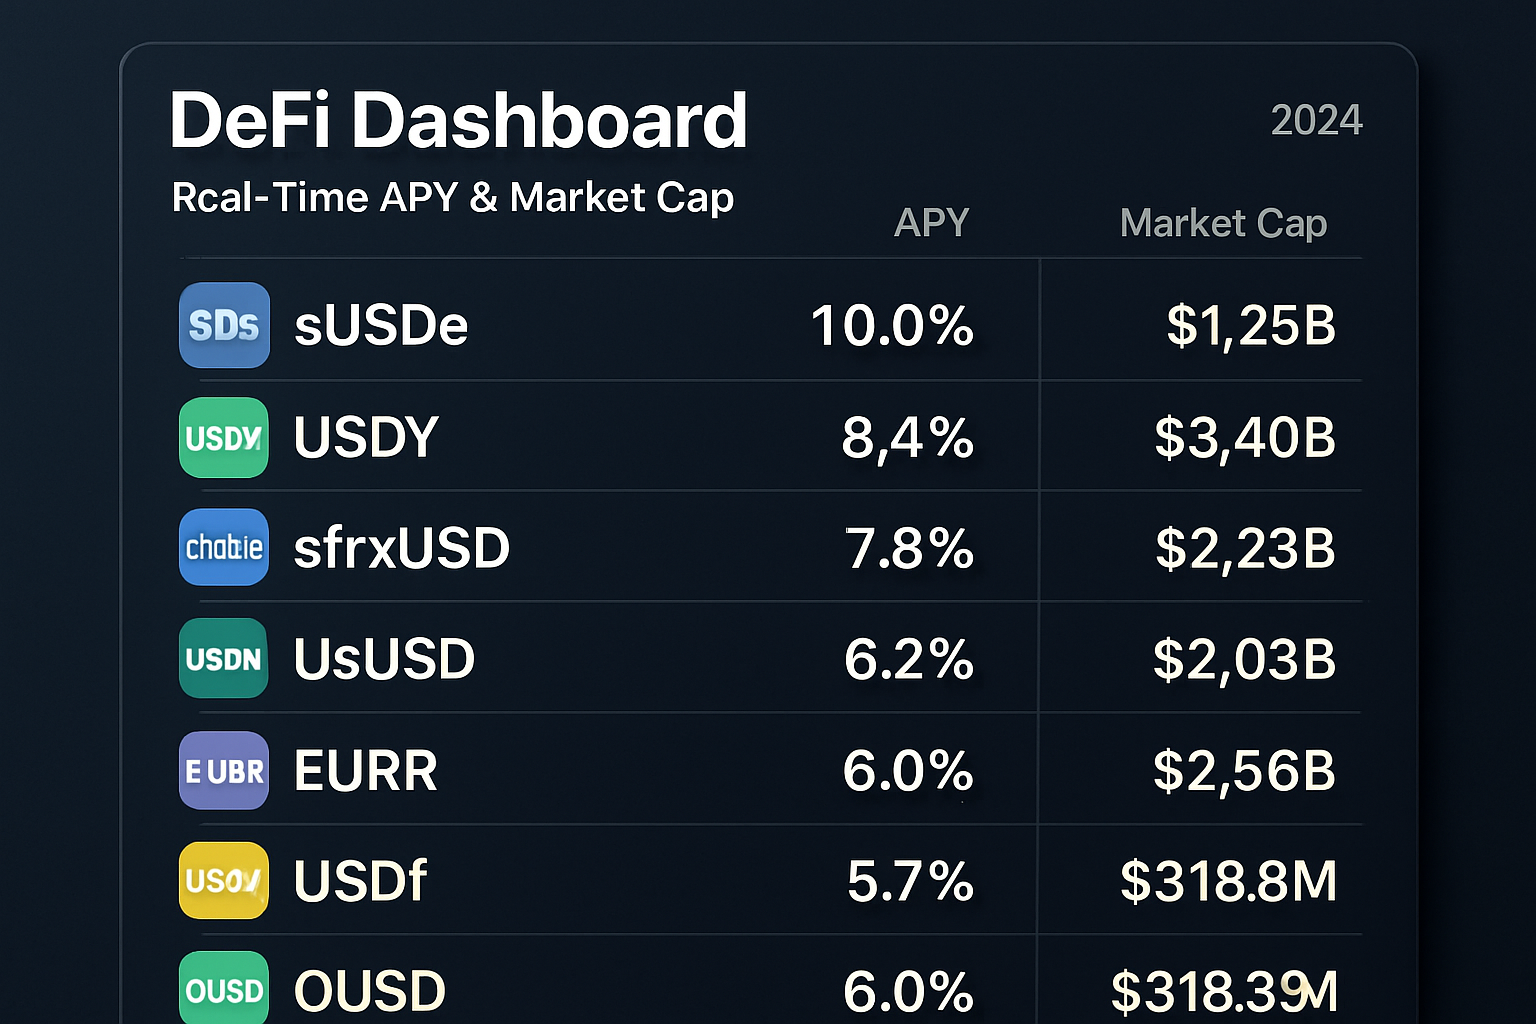Open the sUSDe token name
Viewport: 1536px width, 1024px height.
[x=381, y=326]
